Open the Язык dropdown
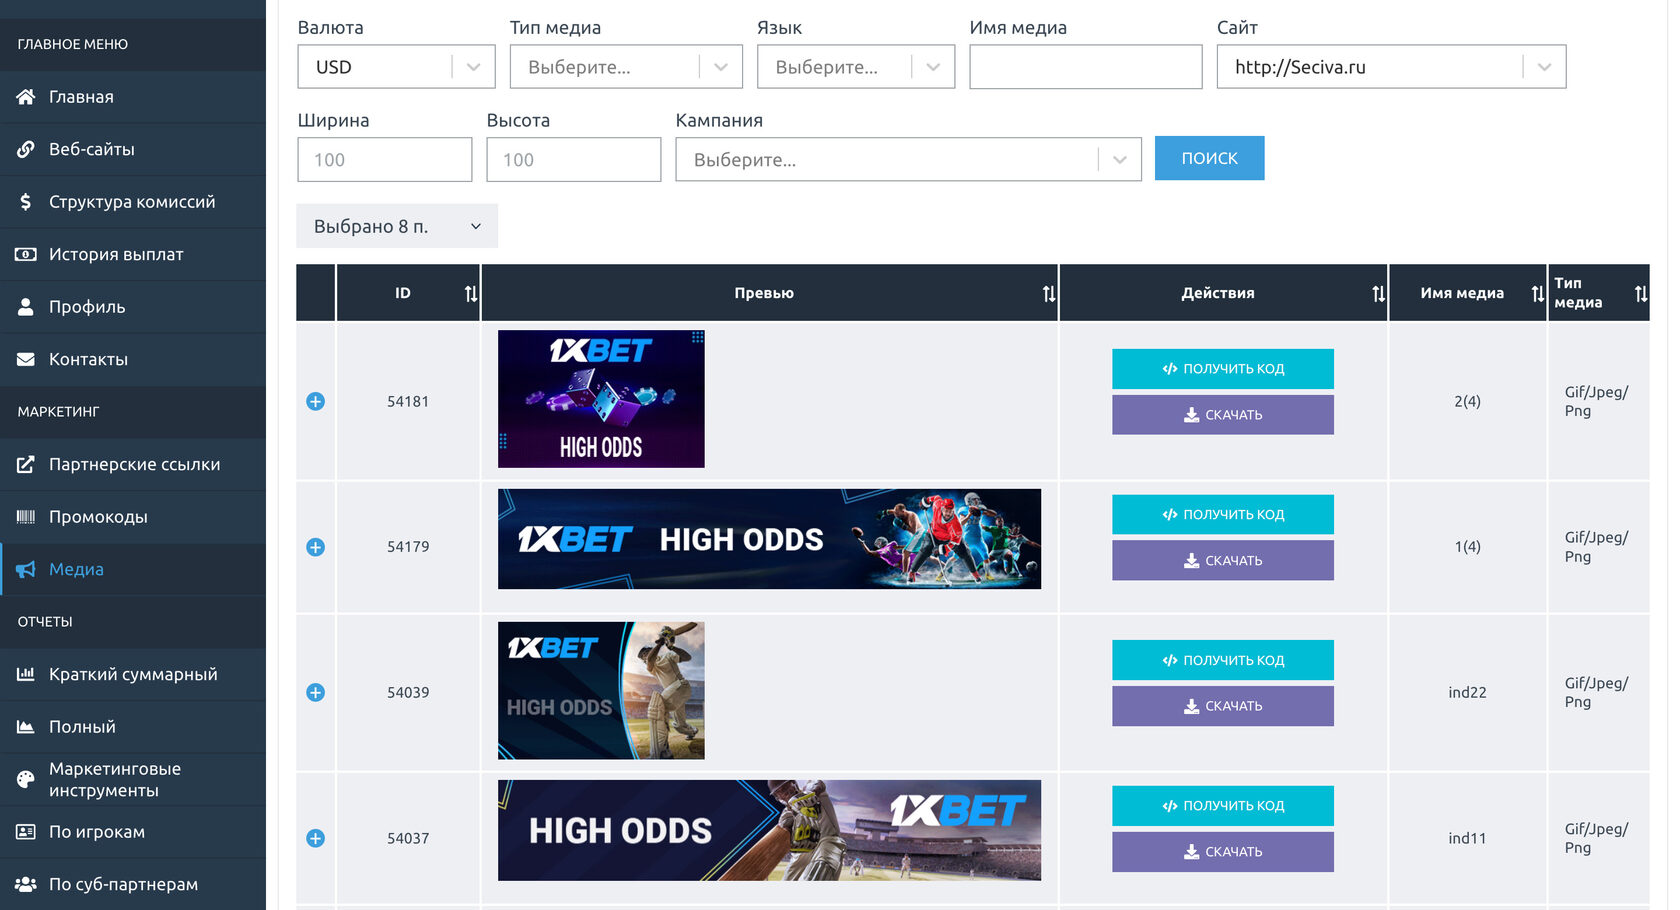The height and width of the screenshot is (910, 1680). 856,67
